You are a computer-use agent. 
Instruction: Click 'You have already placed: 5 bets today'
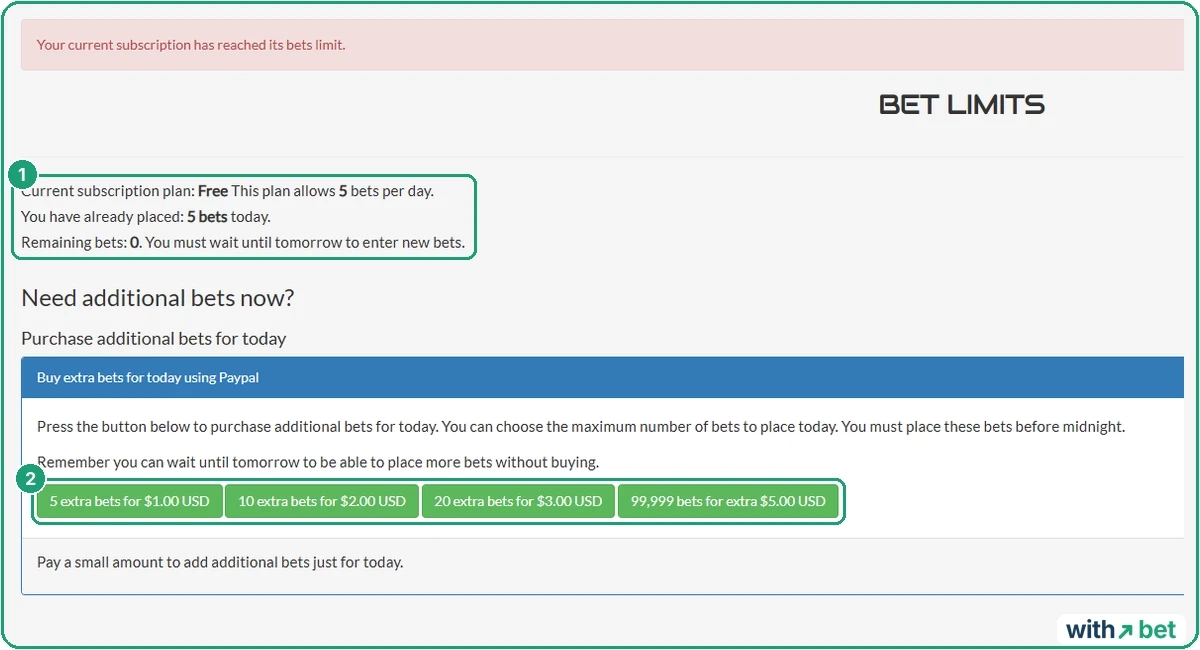pos(146,216)
